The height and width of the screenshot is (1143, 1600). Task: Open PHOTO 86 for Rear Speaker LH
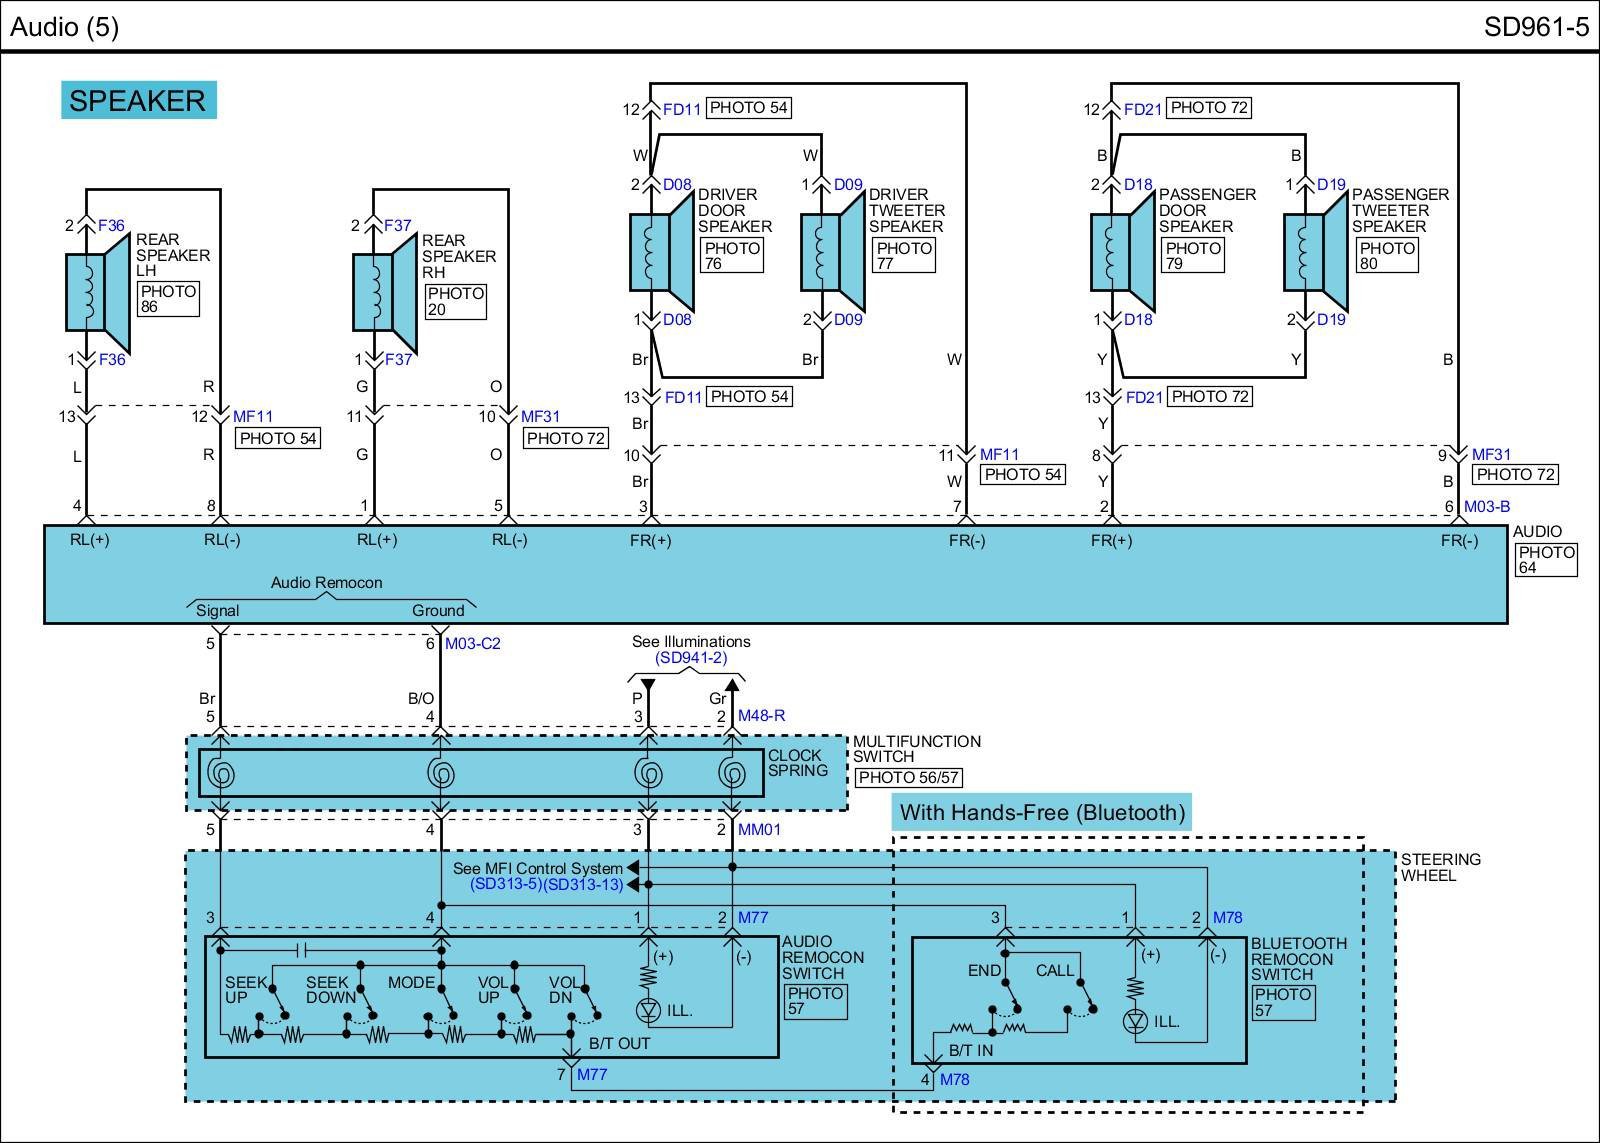168,299
